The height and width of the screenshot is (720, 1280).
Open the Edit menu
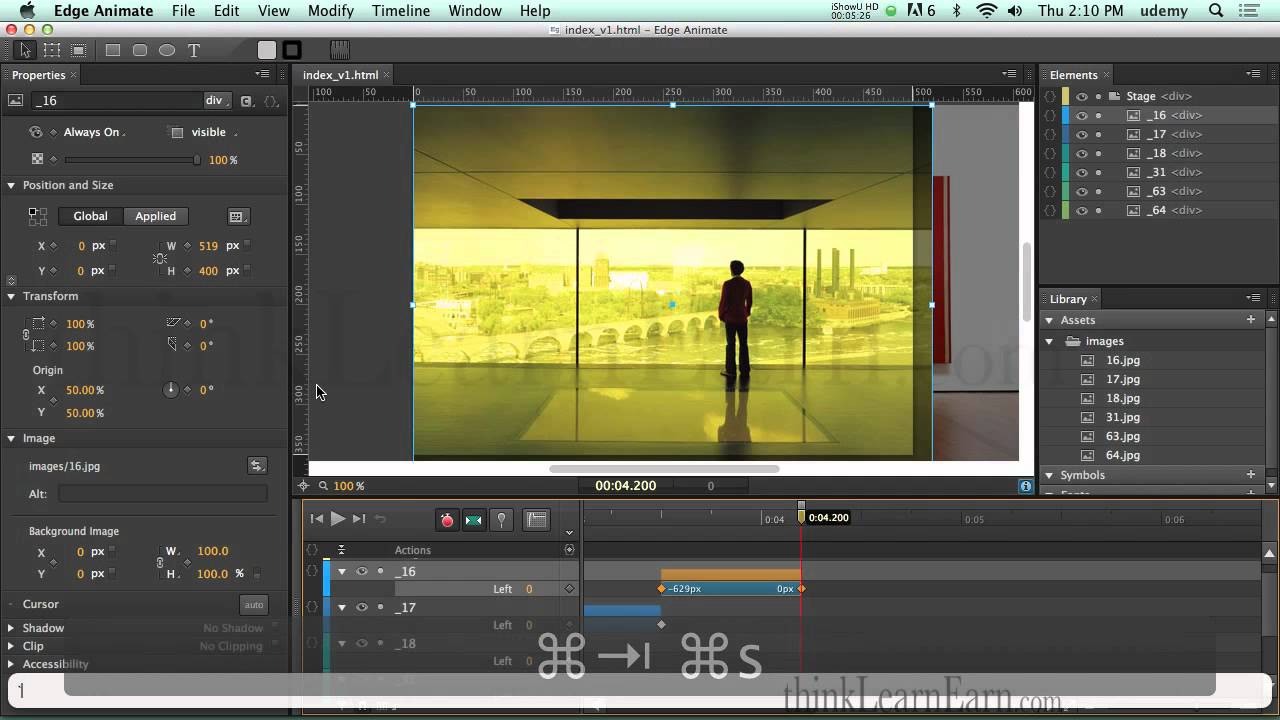point(227,11)
